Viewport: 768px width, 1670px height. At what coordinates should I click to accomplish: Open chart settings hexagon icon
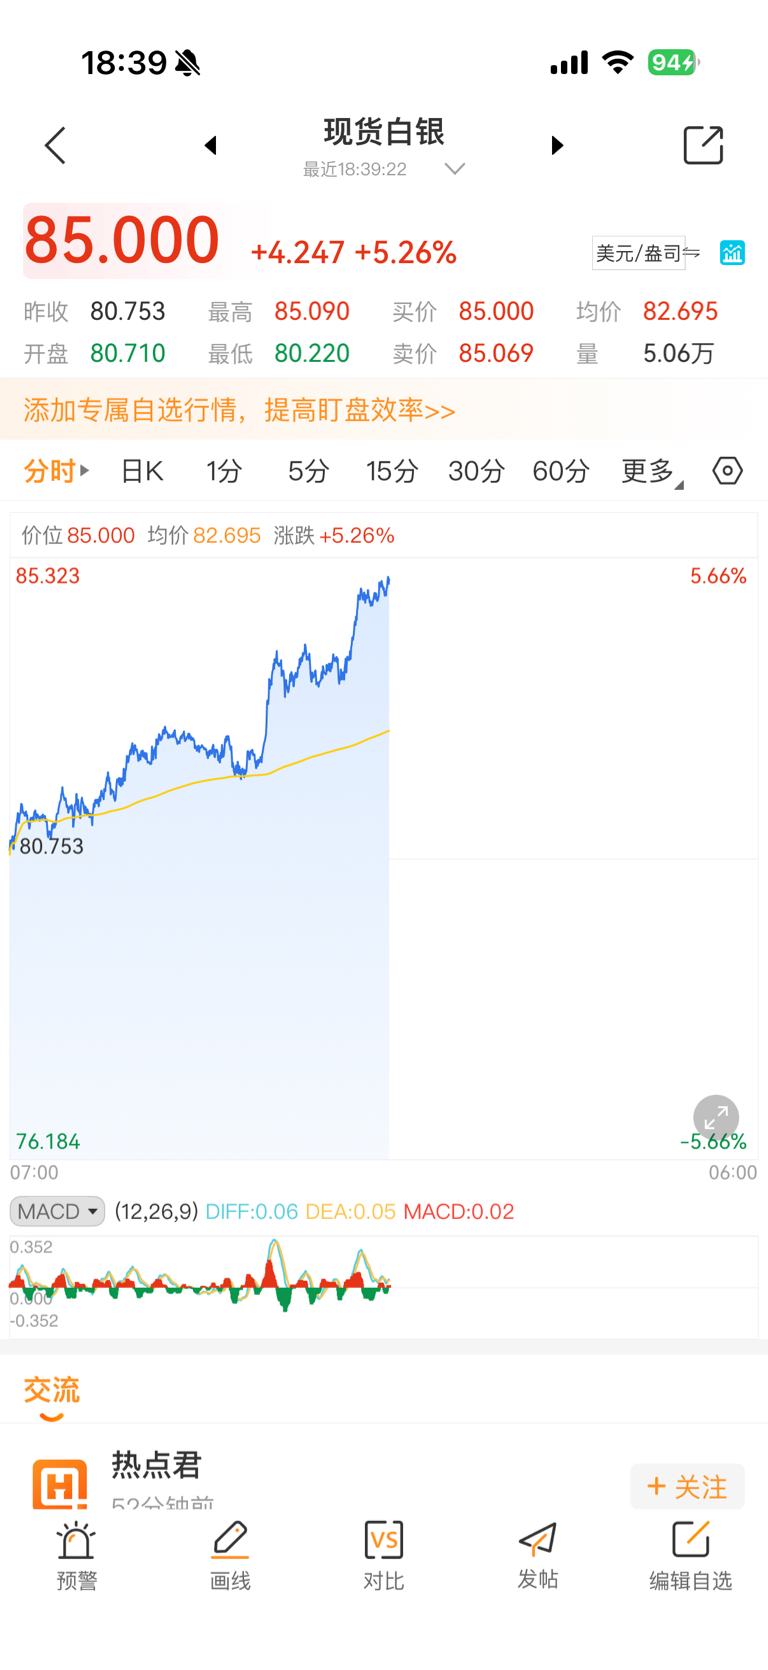727,470
